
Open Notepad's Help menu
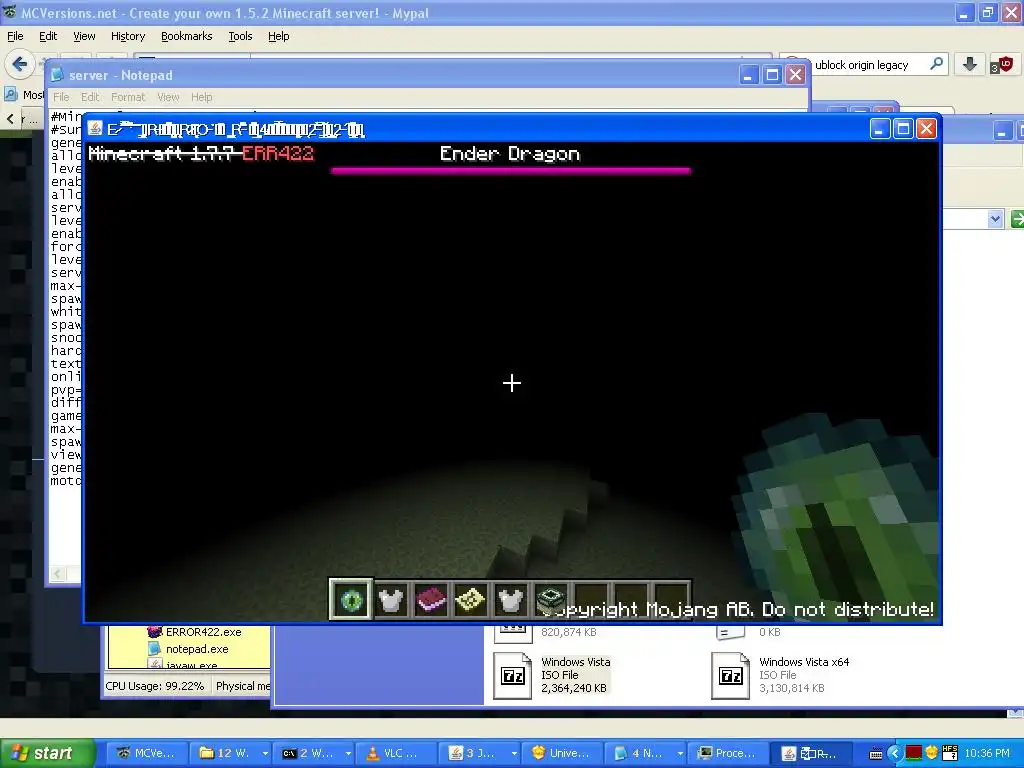click(202, 97)
